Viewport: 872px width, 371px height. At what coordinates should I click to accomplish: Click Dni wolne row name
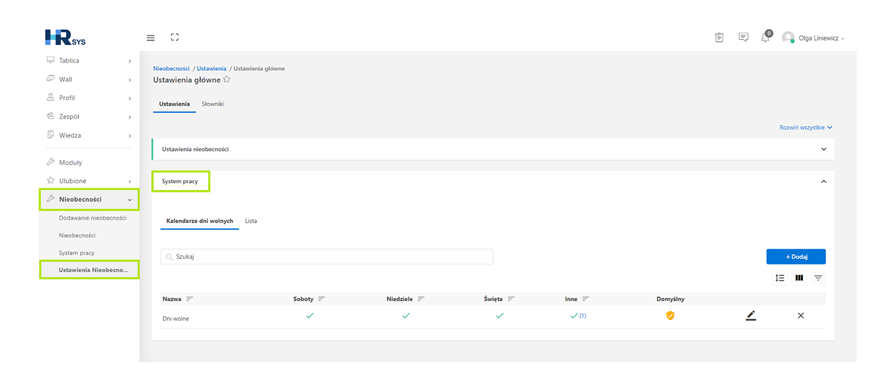176,319
